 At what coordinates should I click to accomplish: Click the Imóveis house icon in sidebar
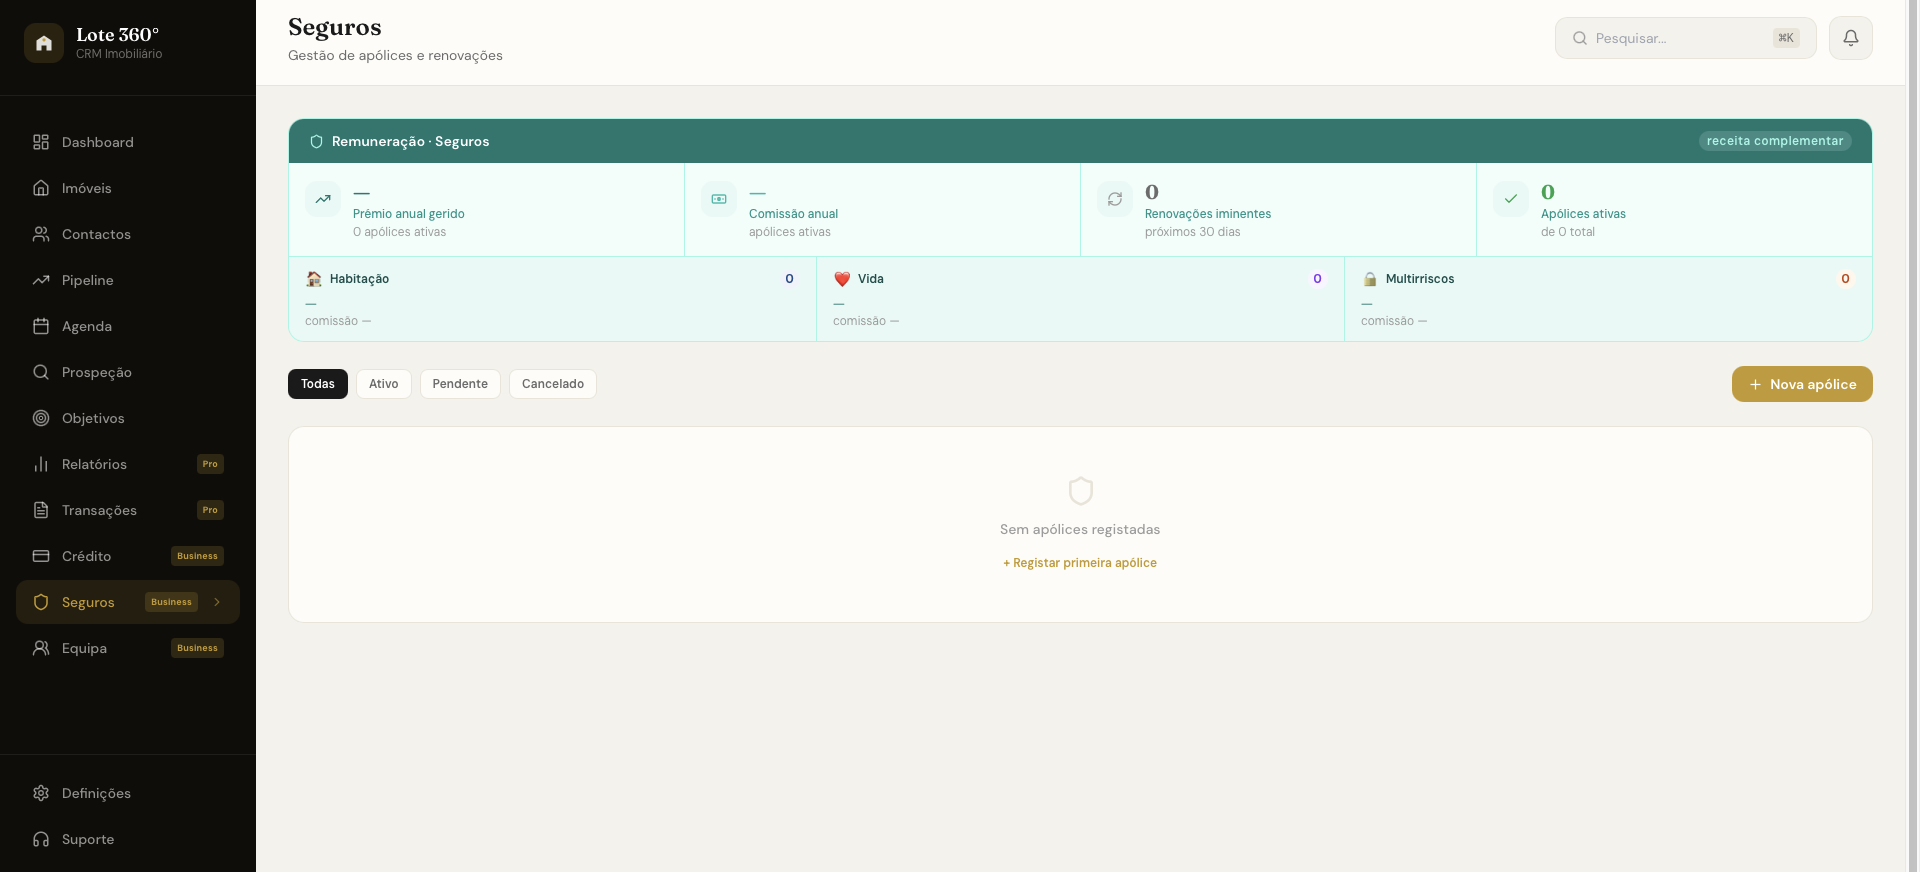(41, 188)
